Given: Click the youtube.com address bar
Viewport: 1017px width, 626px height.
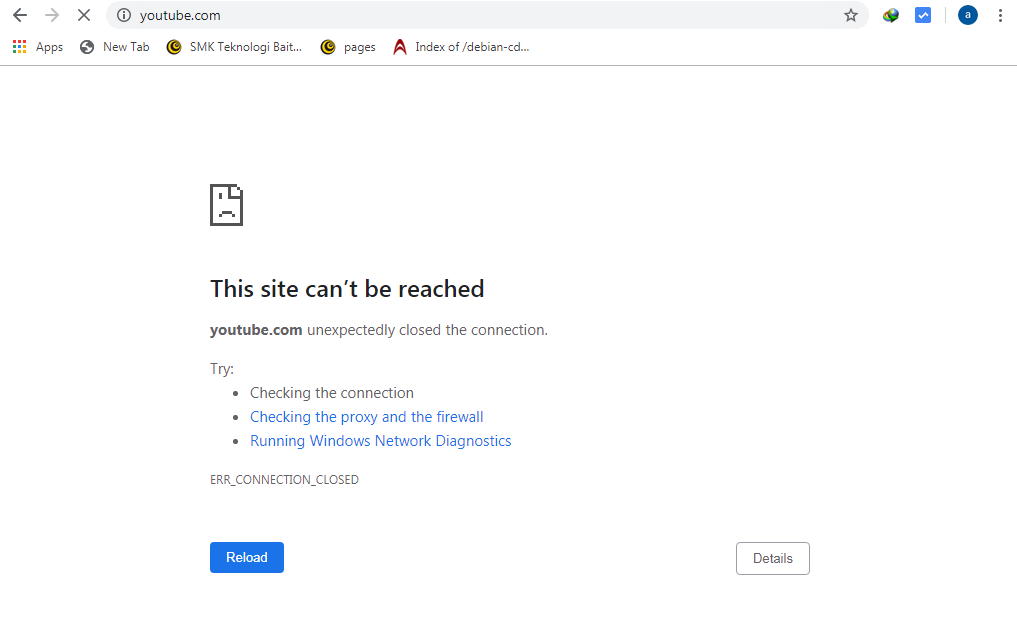Looking at the screenshot, I should 486,15.
